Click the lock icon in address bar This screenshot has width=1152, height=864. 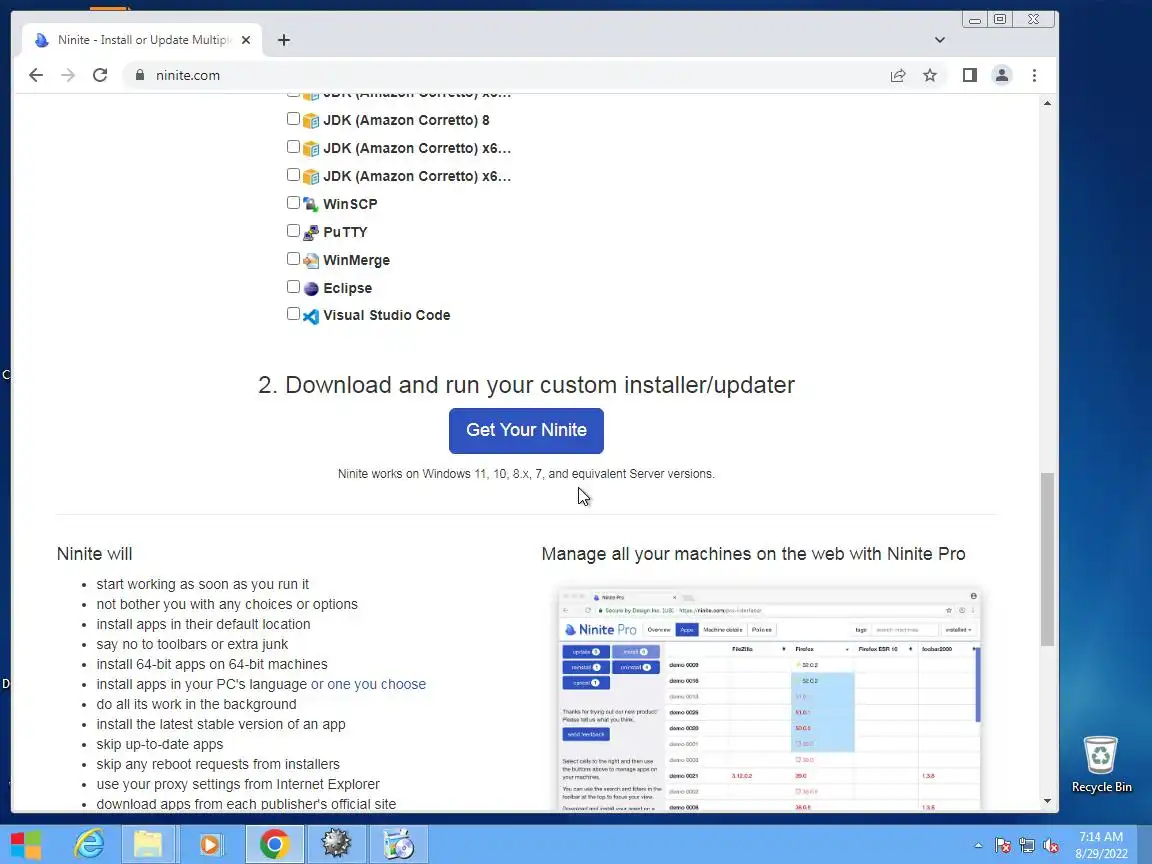(140, 75)
